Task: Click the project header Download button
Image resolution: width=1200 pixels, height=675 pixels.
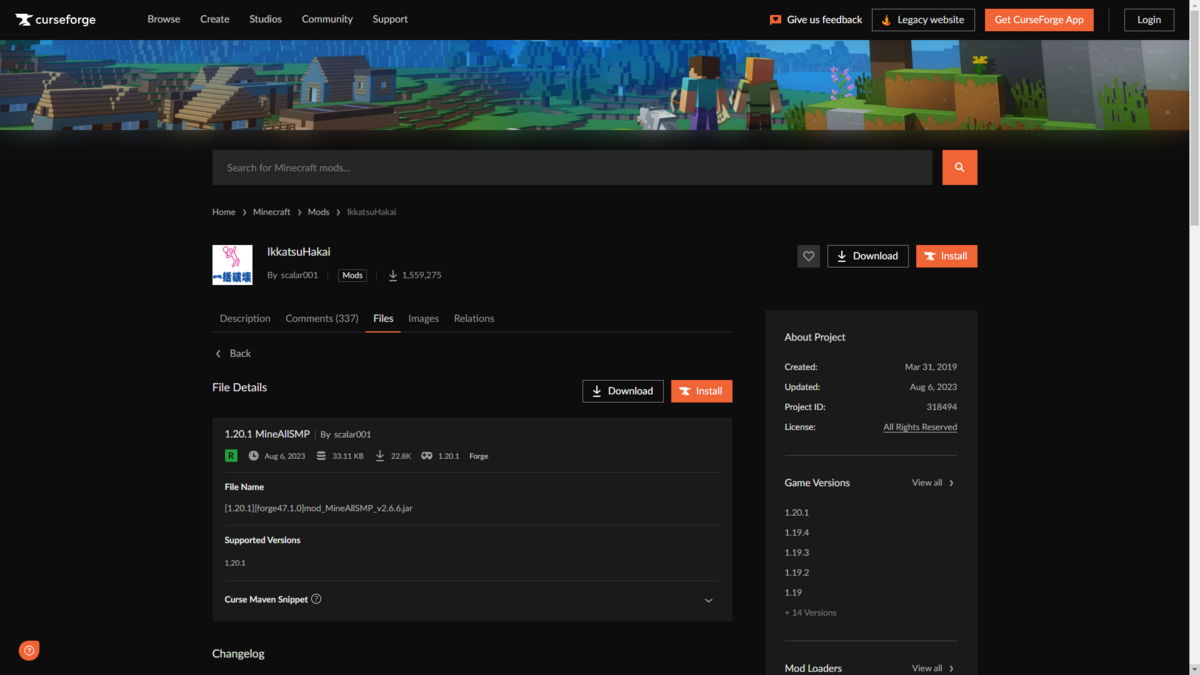Action: pos(868,256)
